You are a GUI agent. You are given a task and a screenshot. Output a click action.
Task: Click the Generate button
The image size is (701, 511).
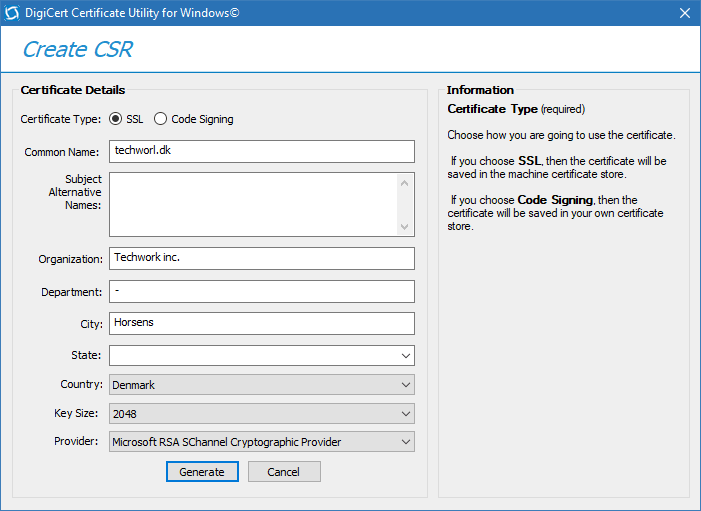tap(202, 472)
